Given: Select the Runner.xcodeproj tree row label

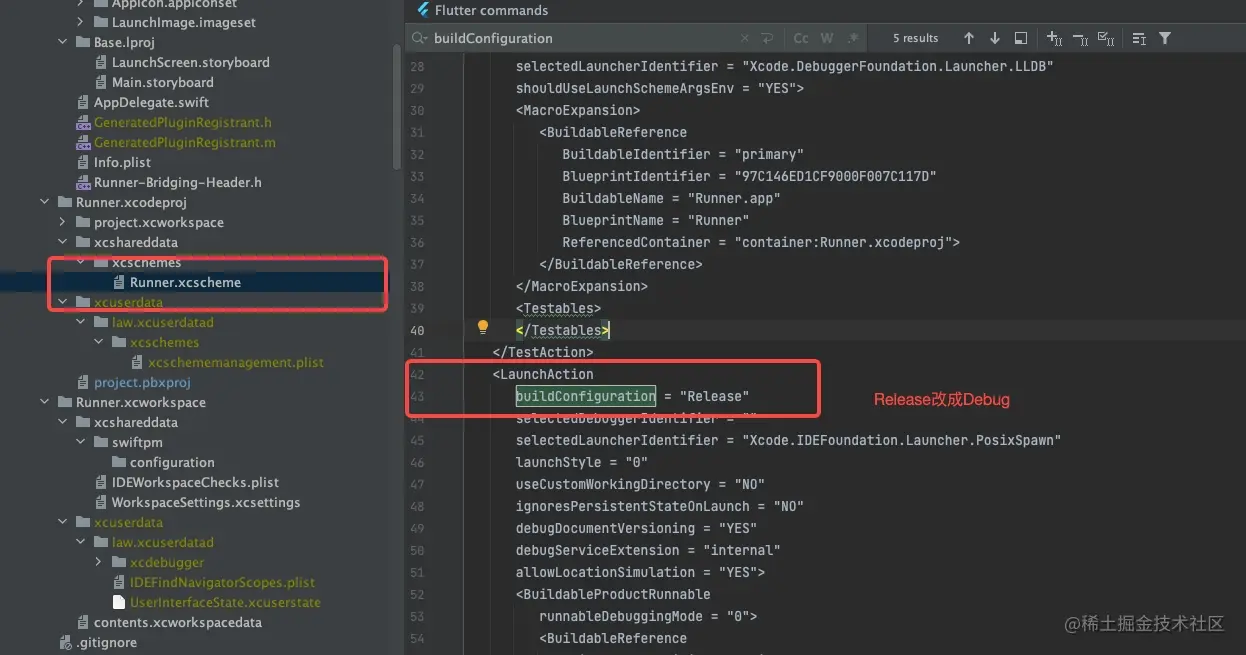Looking at the screenshot, I should 131,202.
